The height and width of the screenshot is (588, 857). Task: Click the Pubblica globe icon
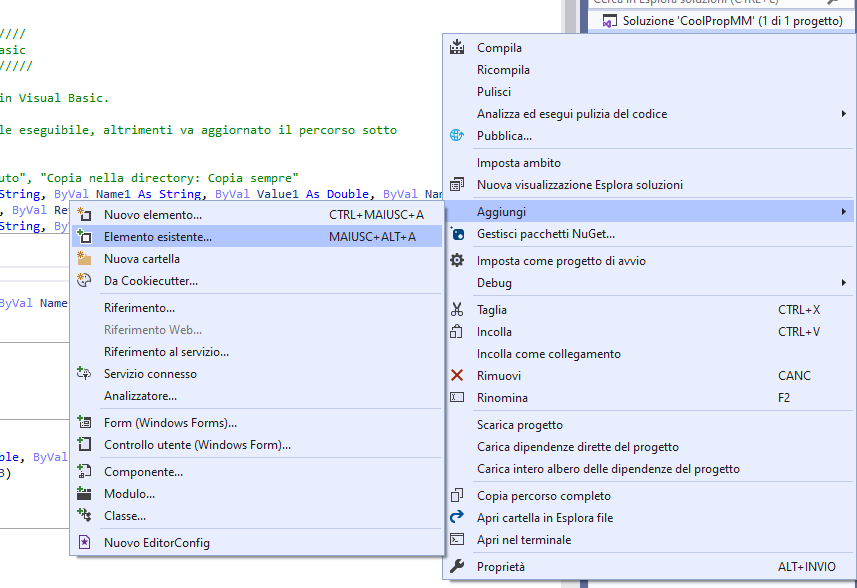[457, 135]
